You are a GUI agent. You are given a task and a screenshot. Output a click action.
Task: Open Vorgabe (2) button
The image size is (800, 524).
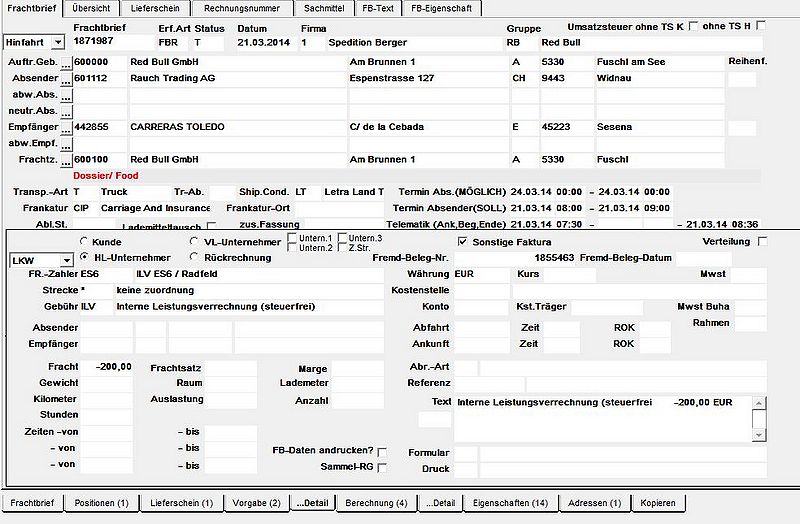click(x=257, y=503)
